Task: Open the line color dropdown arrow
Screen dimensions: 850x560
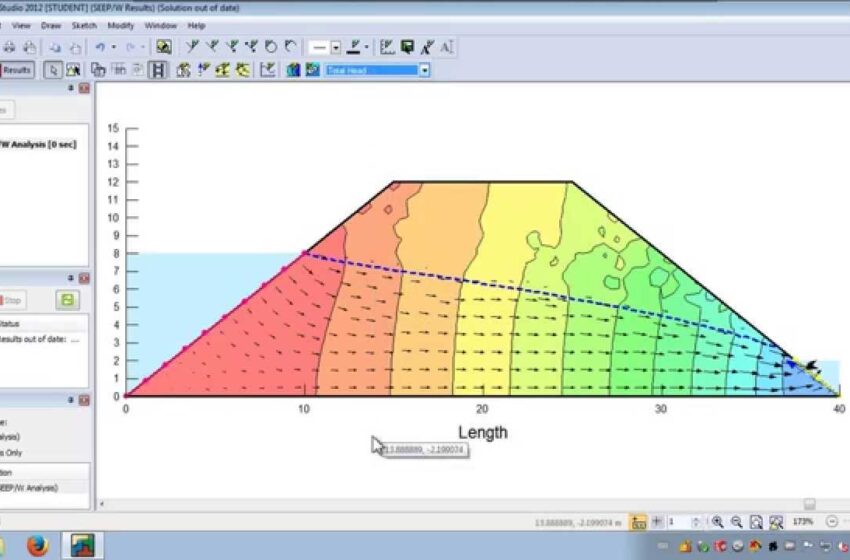Action: click(x=367, y=47)
